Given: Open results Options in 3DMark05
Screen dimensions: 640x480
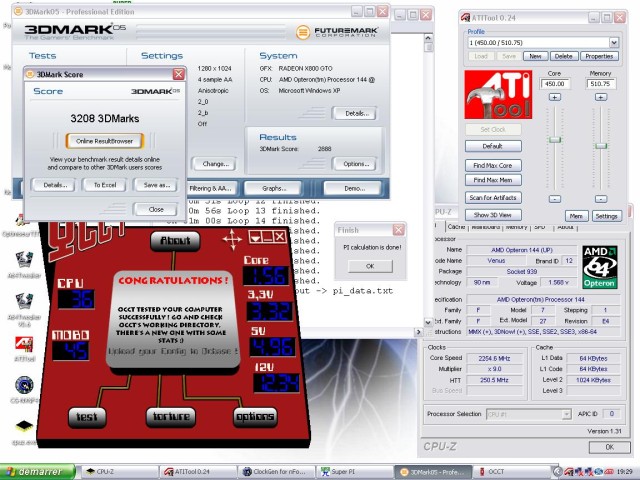Looking at the screenshot, I should pos(356,164).
